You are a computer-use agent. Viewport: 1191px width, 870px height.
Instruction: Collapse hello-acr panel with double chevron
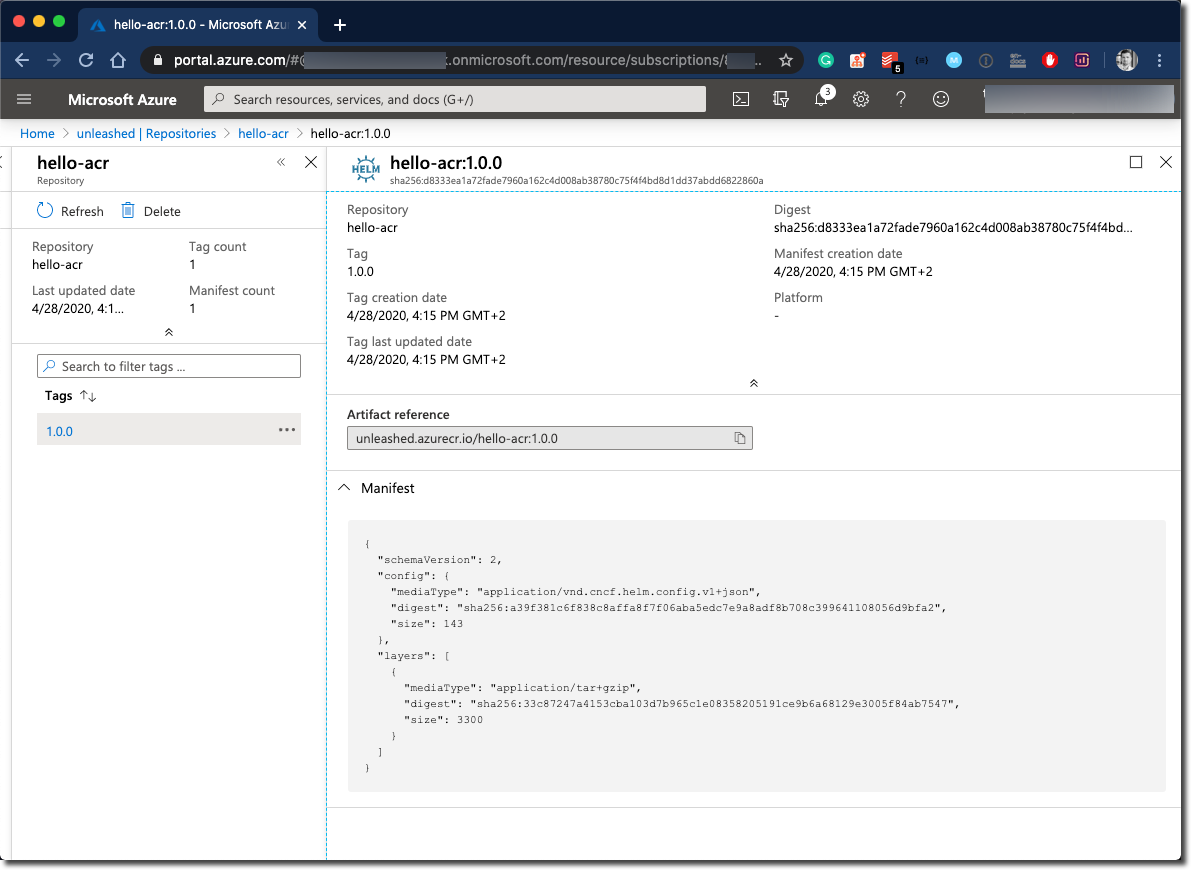point(281,162)
